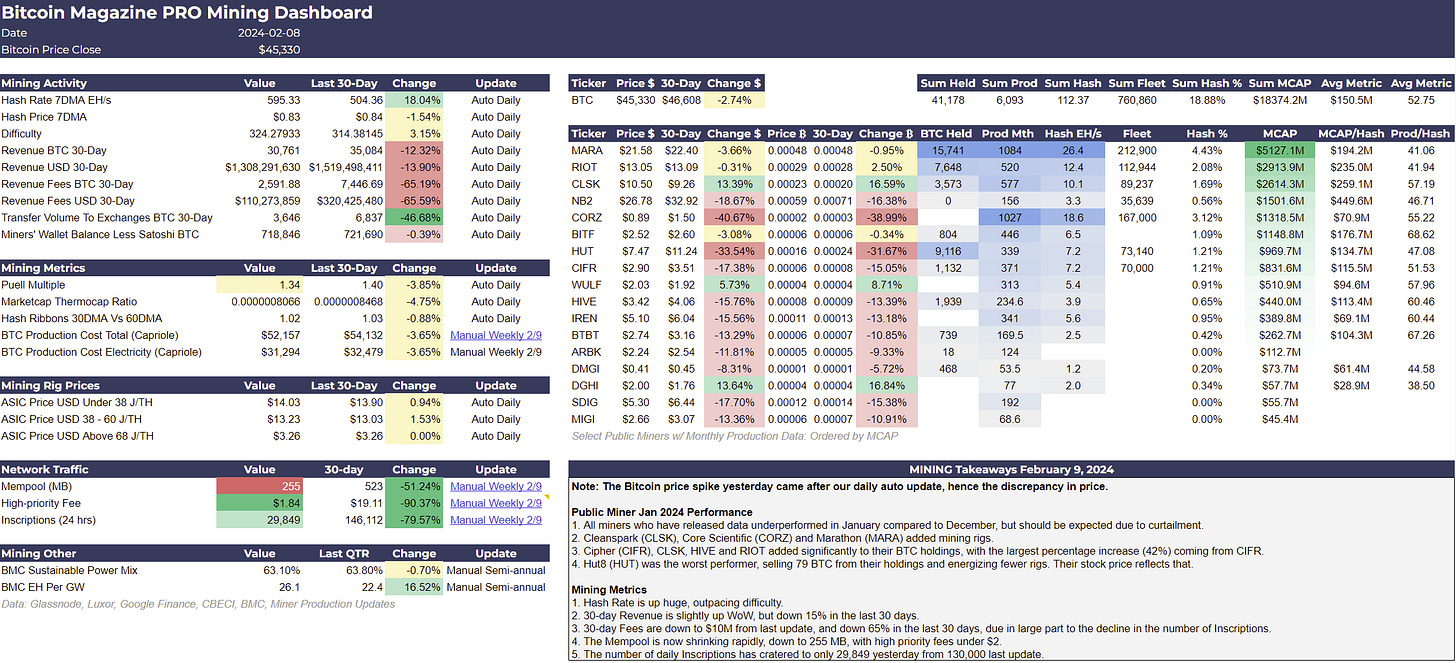Screen dimensions: 1456x663
Task: Click ASIC Price USD Above 68 J/TH label
Action: point(78,436)
